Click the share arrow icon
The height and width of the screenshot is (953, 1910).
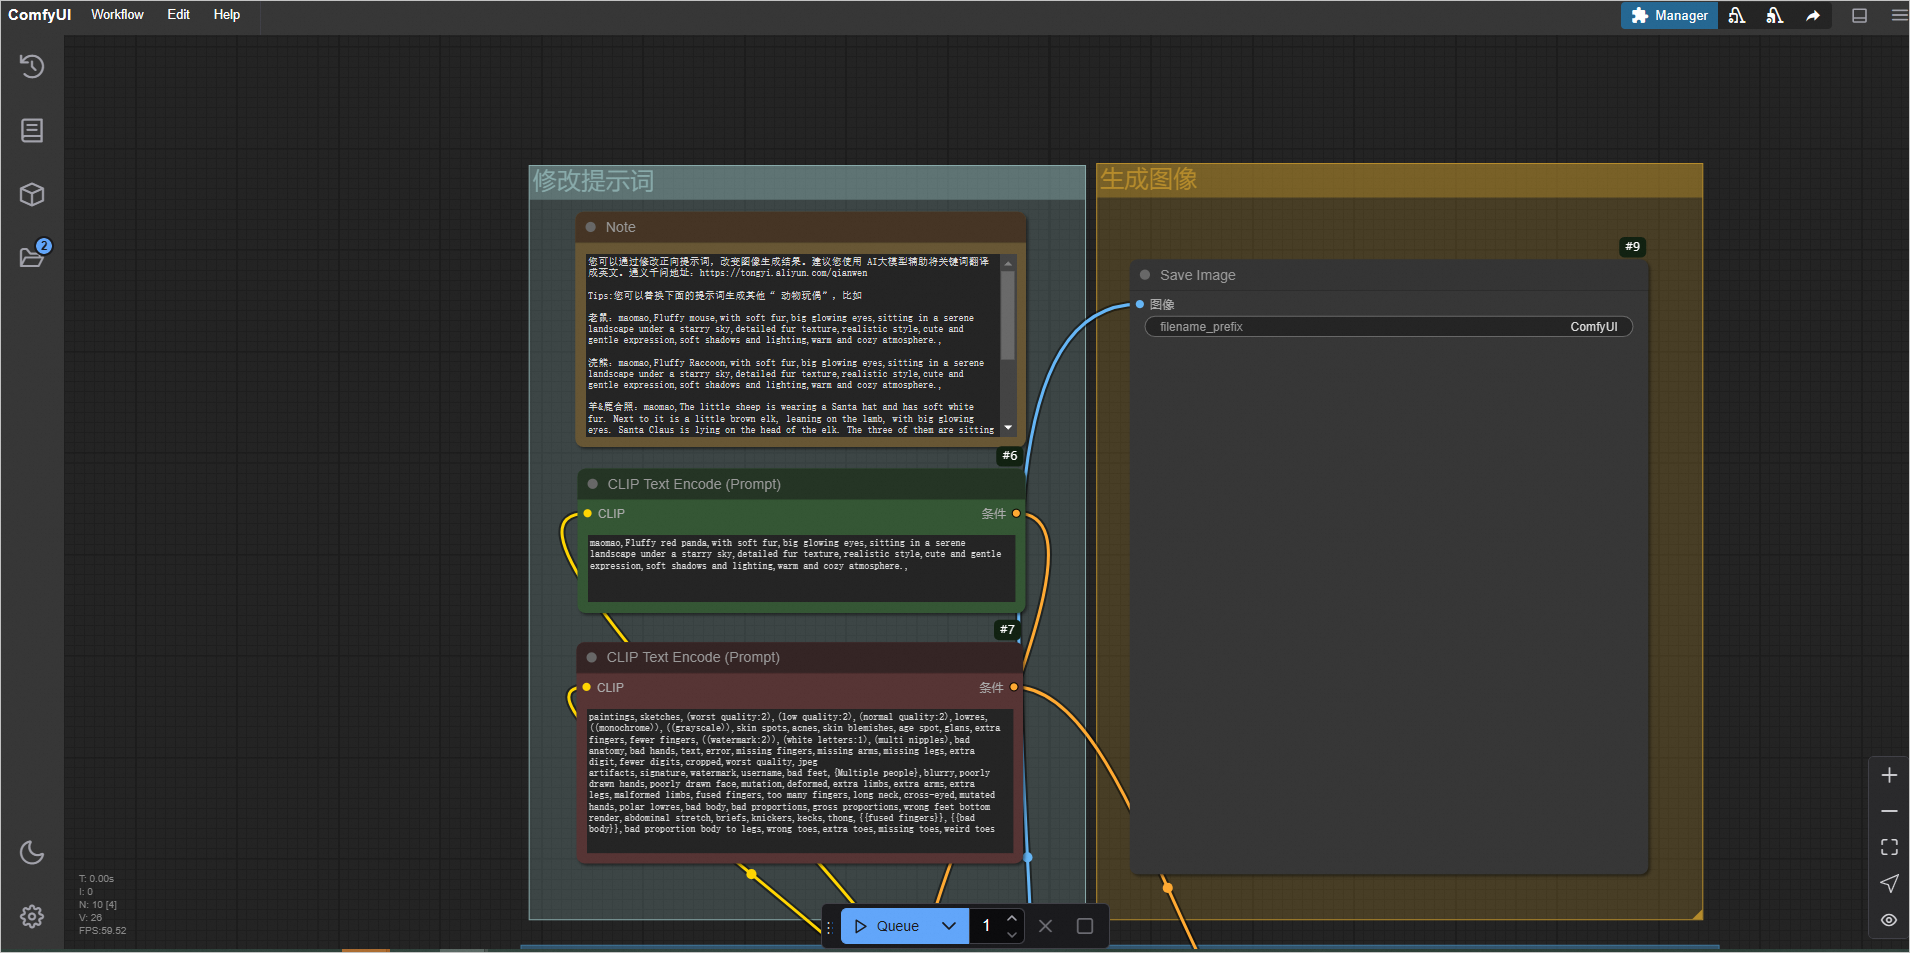click(x=1812, y=16)
